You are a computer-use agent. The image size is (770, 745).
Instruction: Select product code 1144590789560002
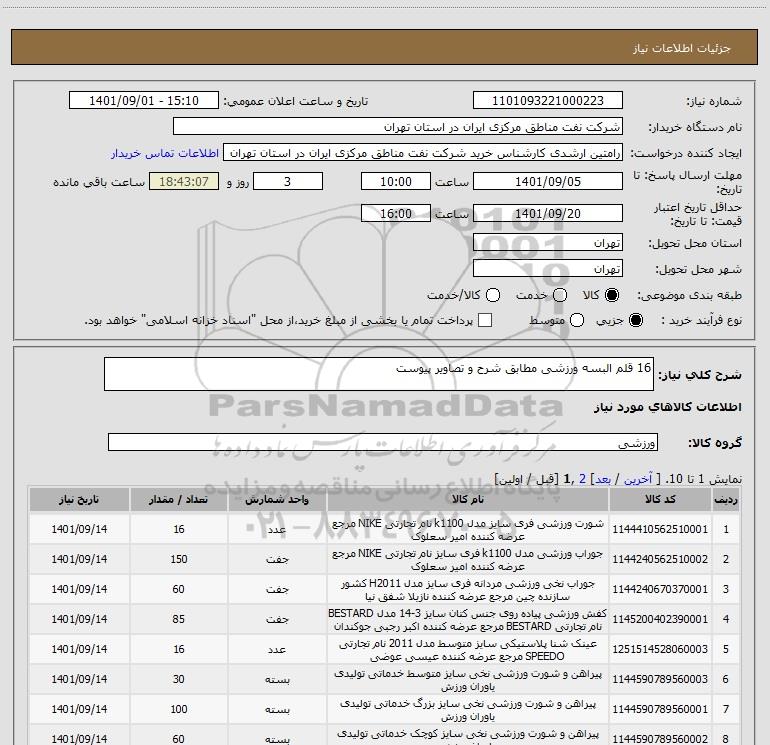(x=660, y=739)
